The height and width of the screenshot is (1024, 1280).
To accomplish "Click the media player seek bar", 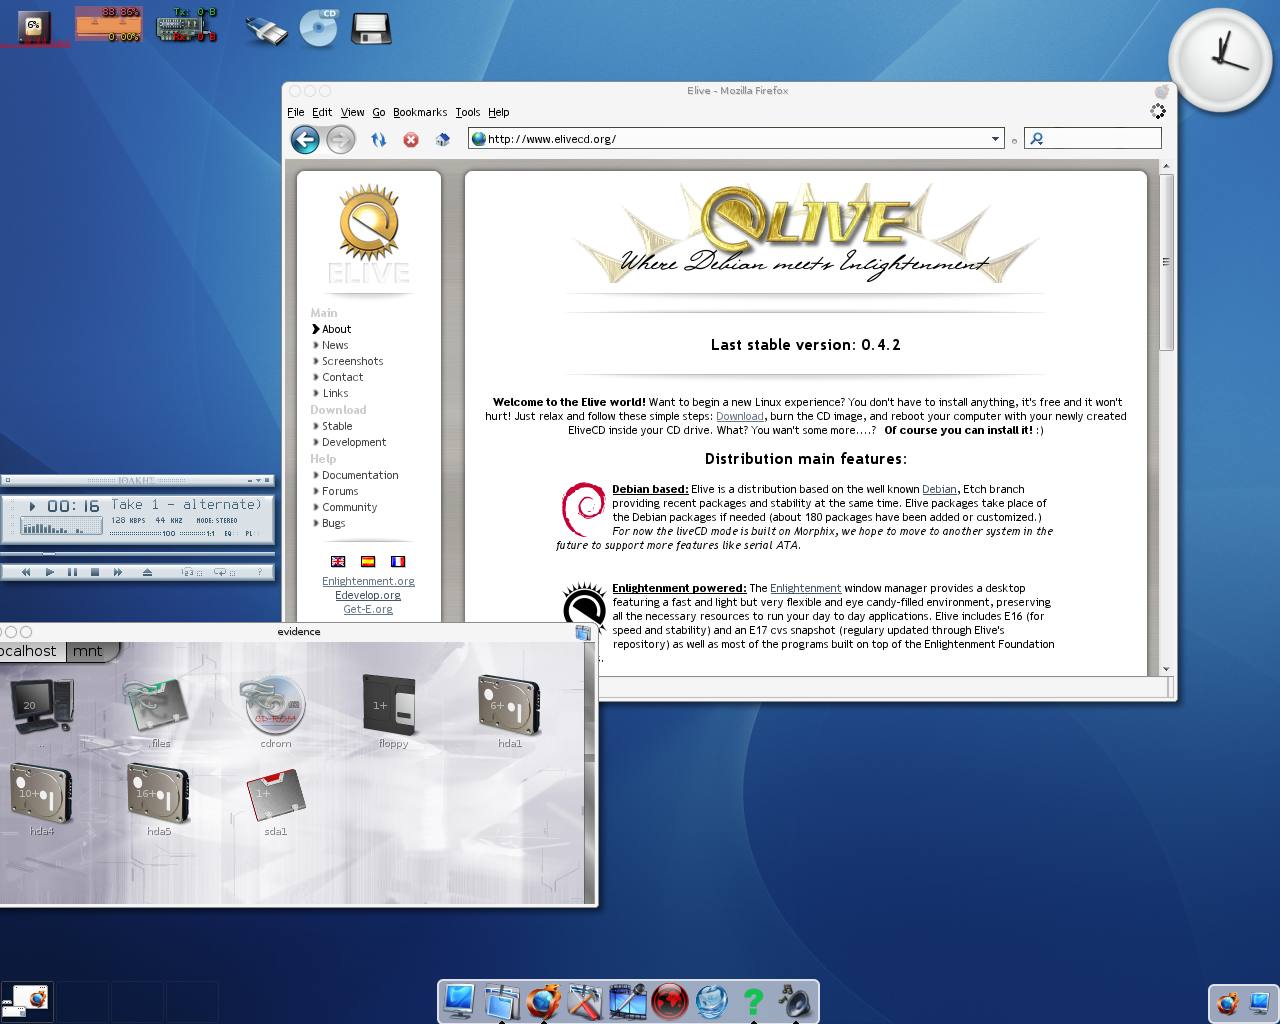I will pyautogui.click(x=137, y=553).
